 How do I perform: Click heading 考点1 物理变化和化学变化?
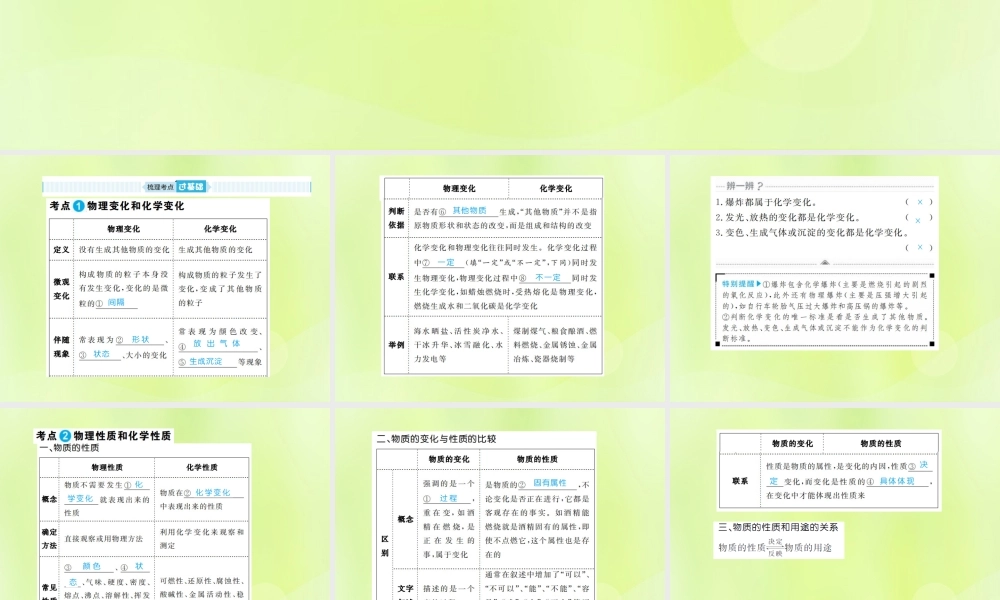coord(117,206)
